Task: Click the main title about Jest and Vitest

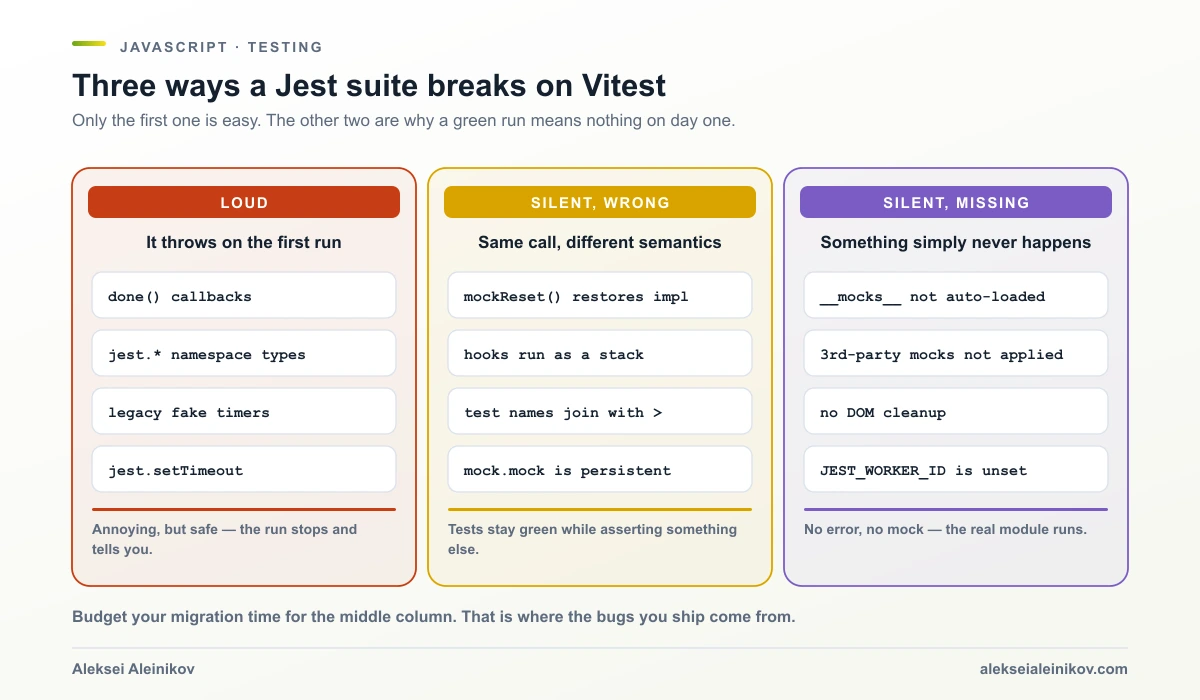Action: [369, 85]
